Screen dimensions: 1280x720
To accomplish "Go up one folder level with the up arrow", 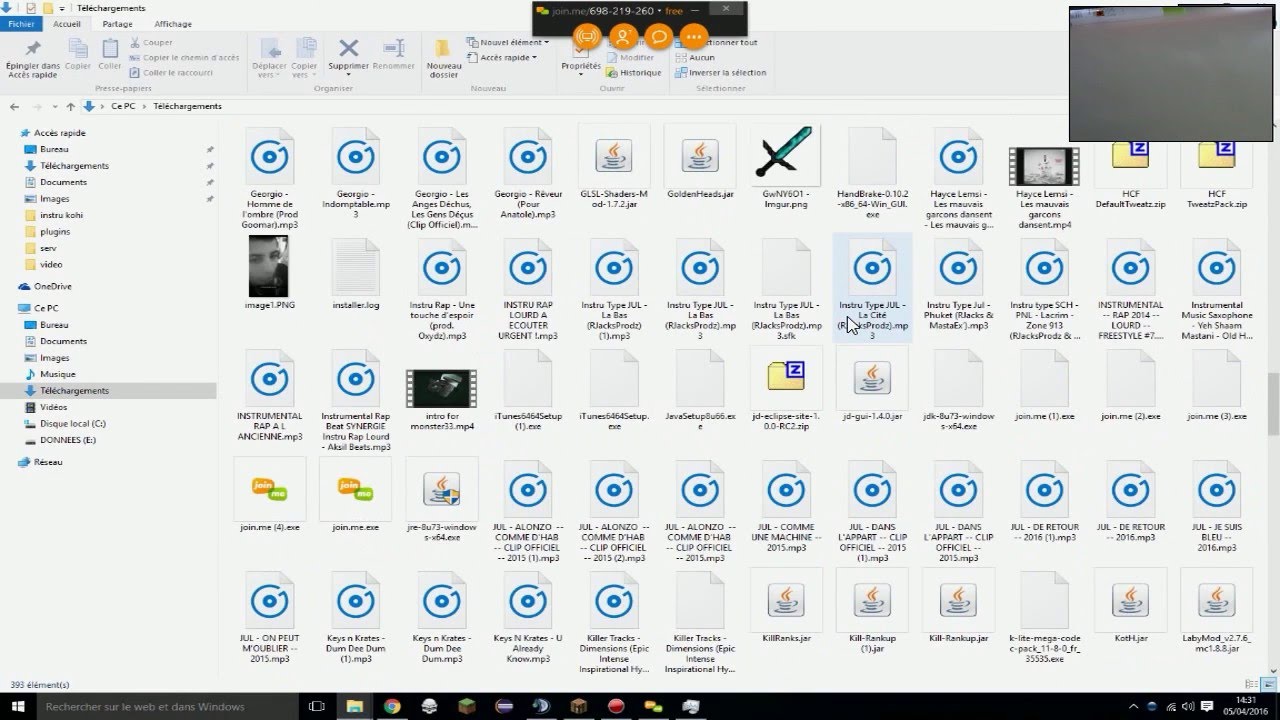I will point(70,106).
